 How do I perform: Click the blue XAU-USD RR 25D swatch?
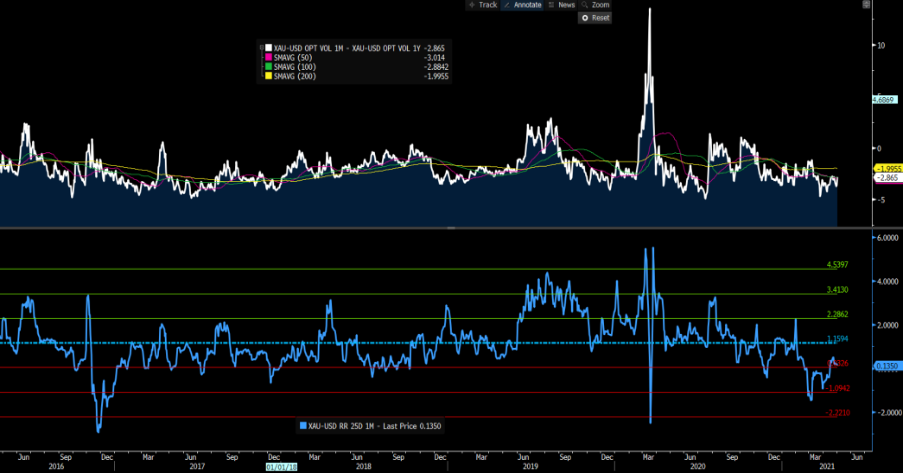coord(303,426)
